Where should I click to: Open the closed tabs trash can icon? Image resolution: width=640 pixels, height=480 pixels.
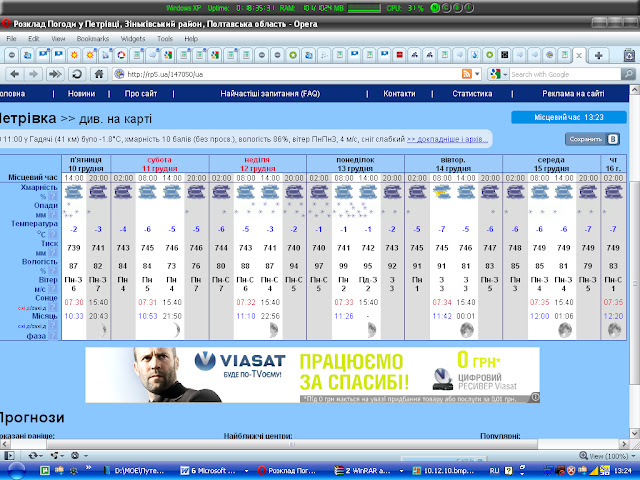click(x=629, y=56)
